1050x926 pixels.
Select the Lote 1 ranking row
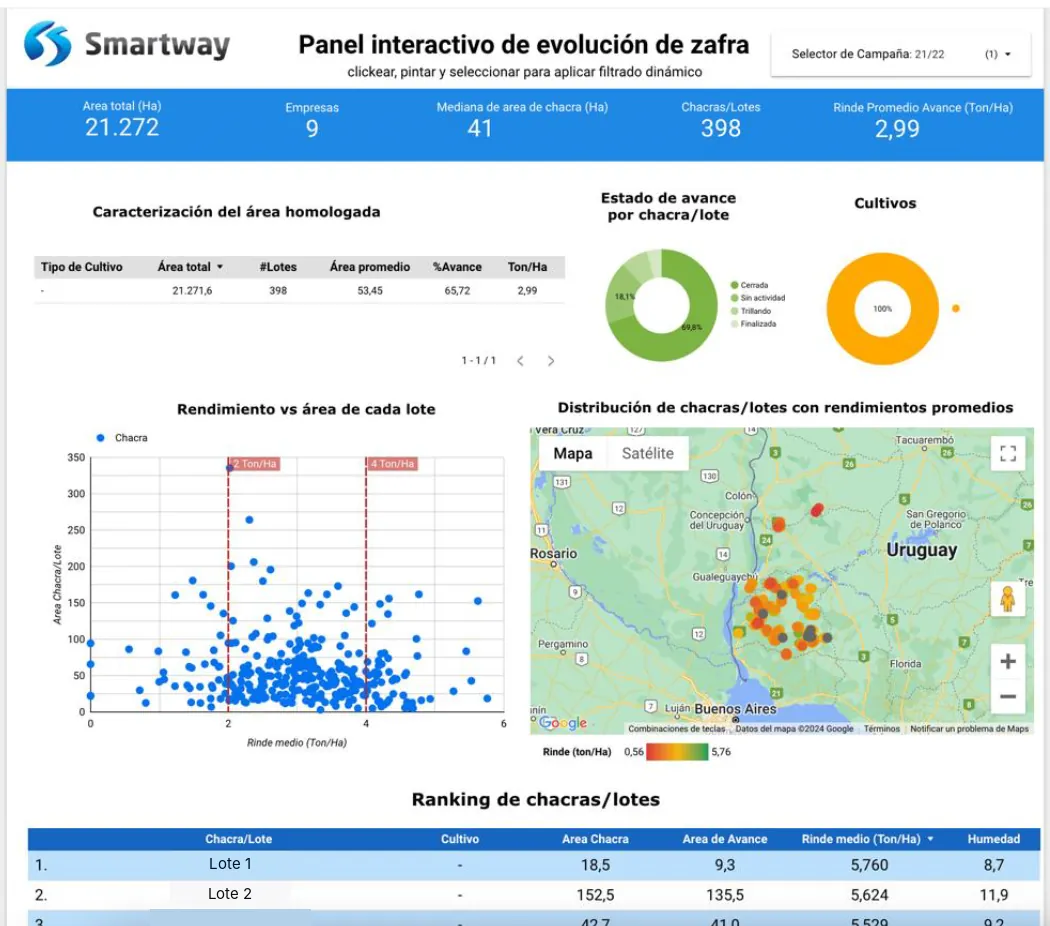point(534,864)
